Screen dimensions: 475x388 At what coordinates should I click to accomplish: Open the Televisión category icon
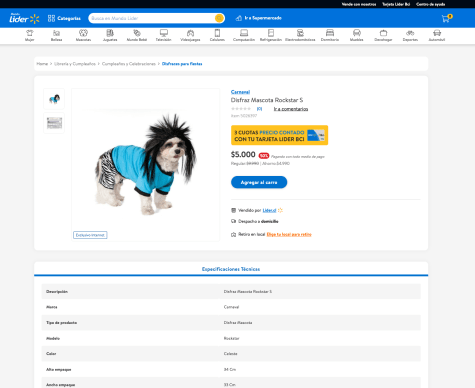(x=163, y=35)
